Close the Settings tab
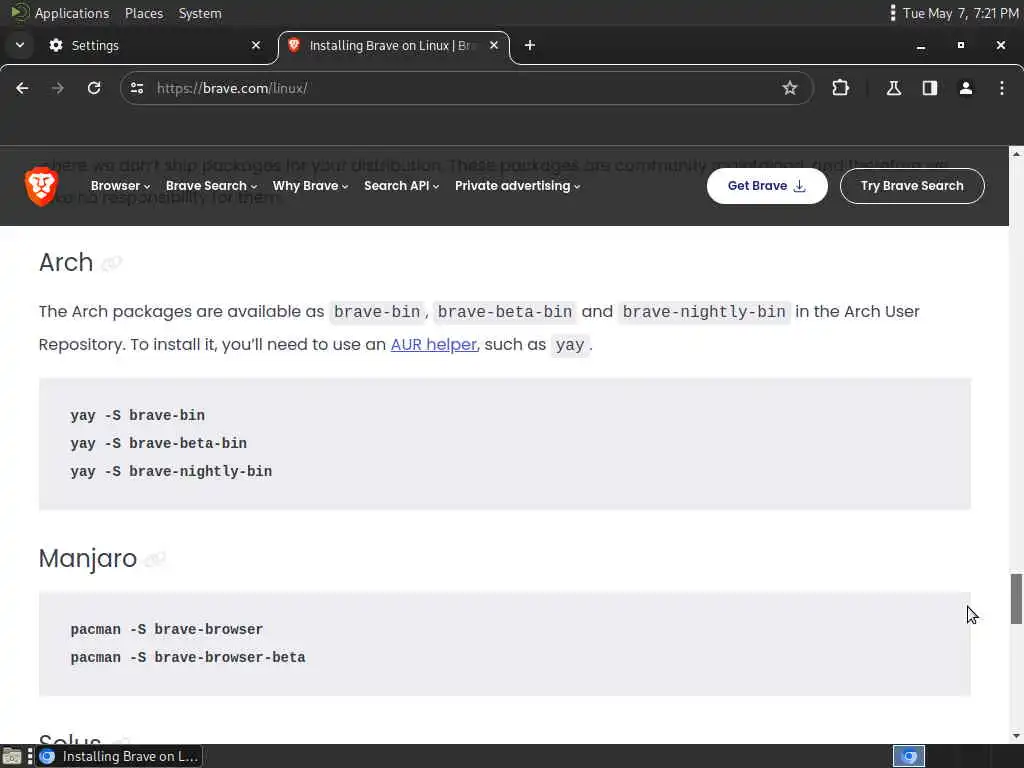The height and width of the screenshot is (768, 1024). pyautogui.click(x=256, y=45)
